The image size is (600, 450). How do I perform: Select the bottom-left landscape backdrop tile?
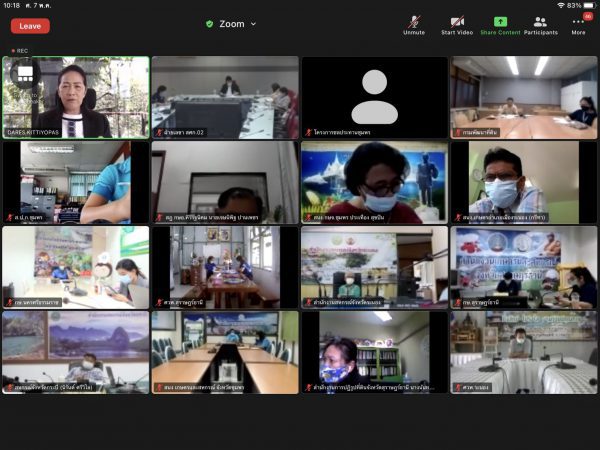click(x=76, y=351)
